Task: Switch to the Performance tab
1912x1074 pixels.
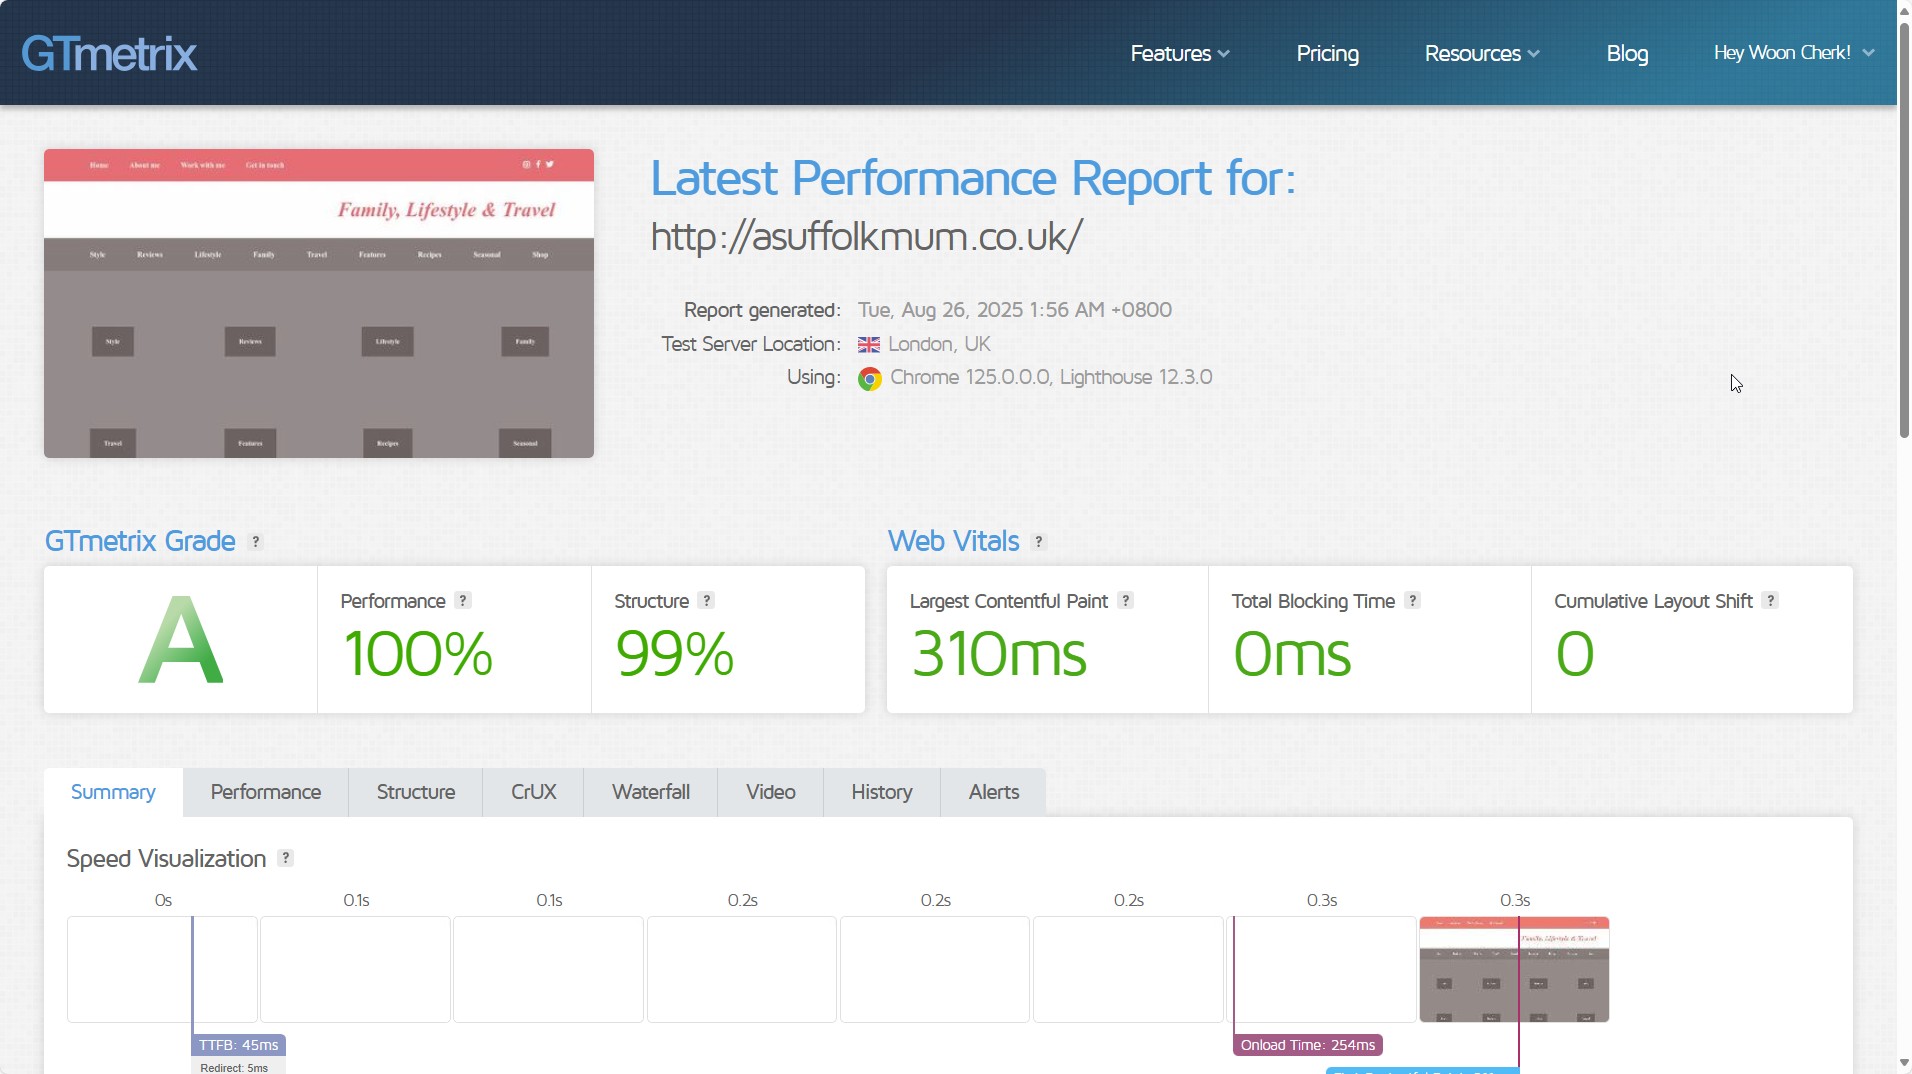Action: coord(266,792)
